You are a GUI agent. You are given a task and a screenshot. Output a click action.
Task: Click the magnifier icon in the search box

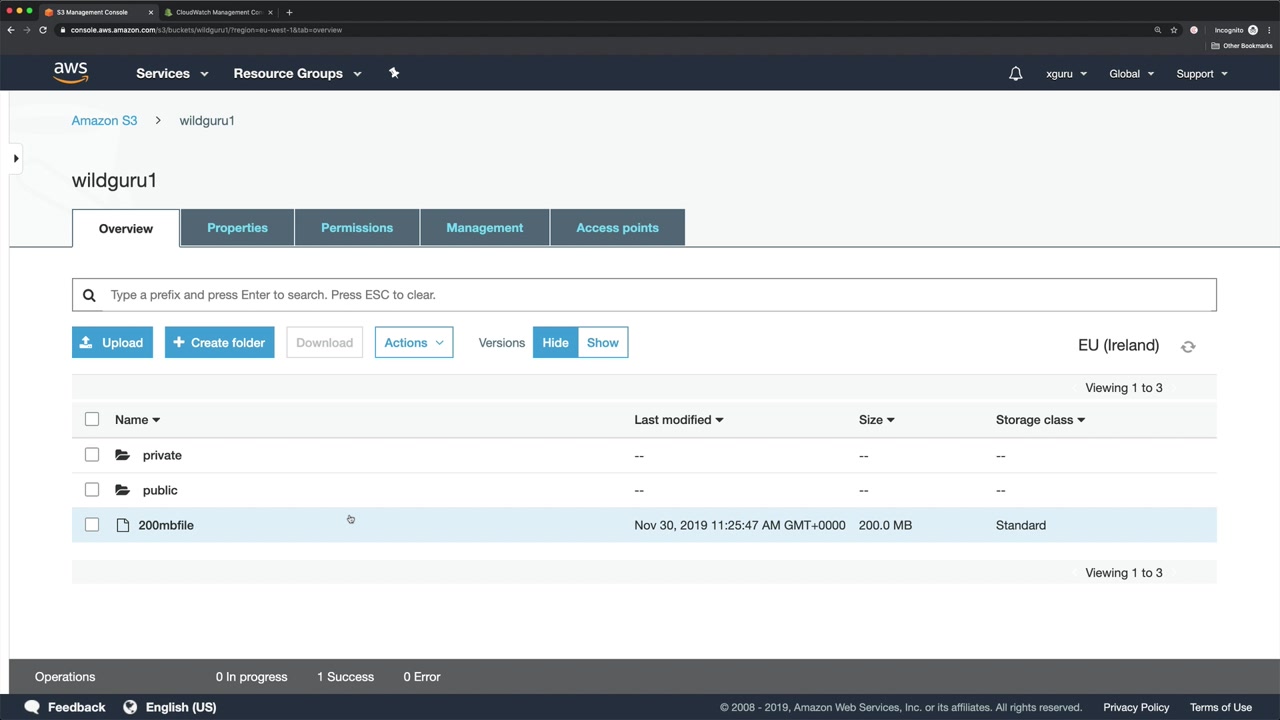89,295
